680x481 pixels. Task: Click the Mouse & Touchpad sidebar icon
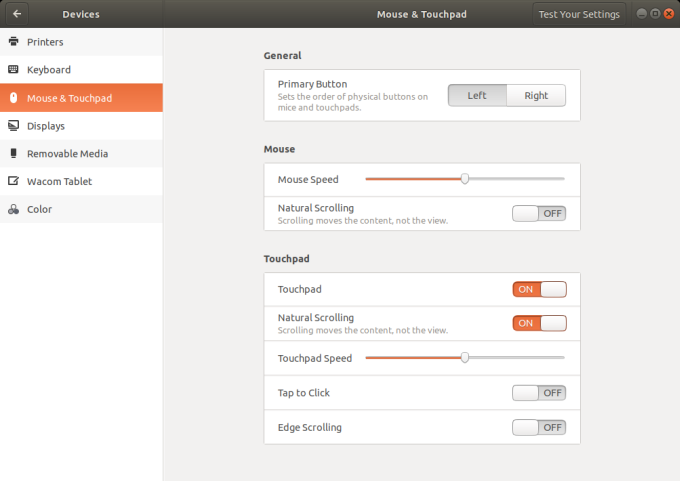pyautogui.click(x=13, y=98)
